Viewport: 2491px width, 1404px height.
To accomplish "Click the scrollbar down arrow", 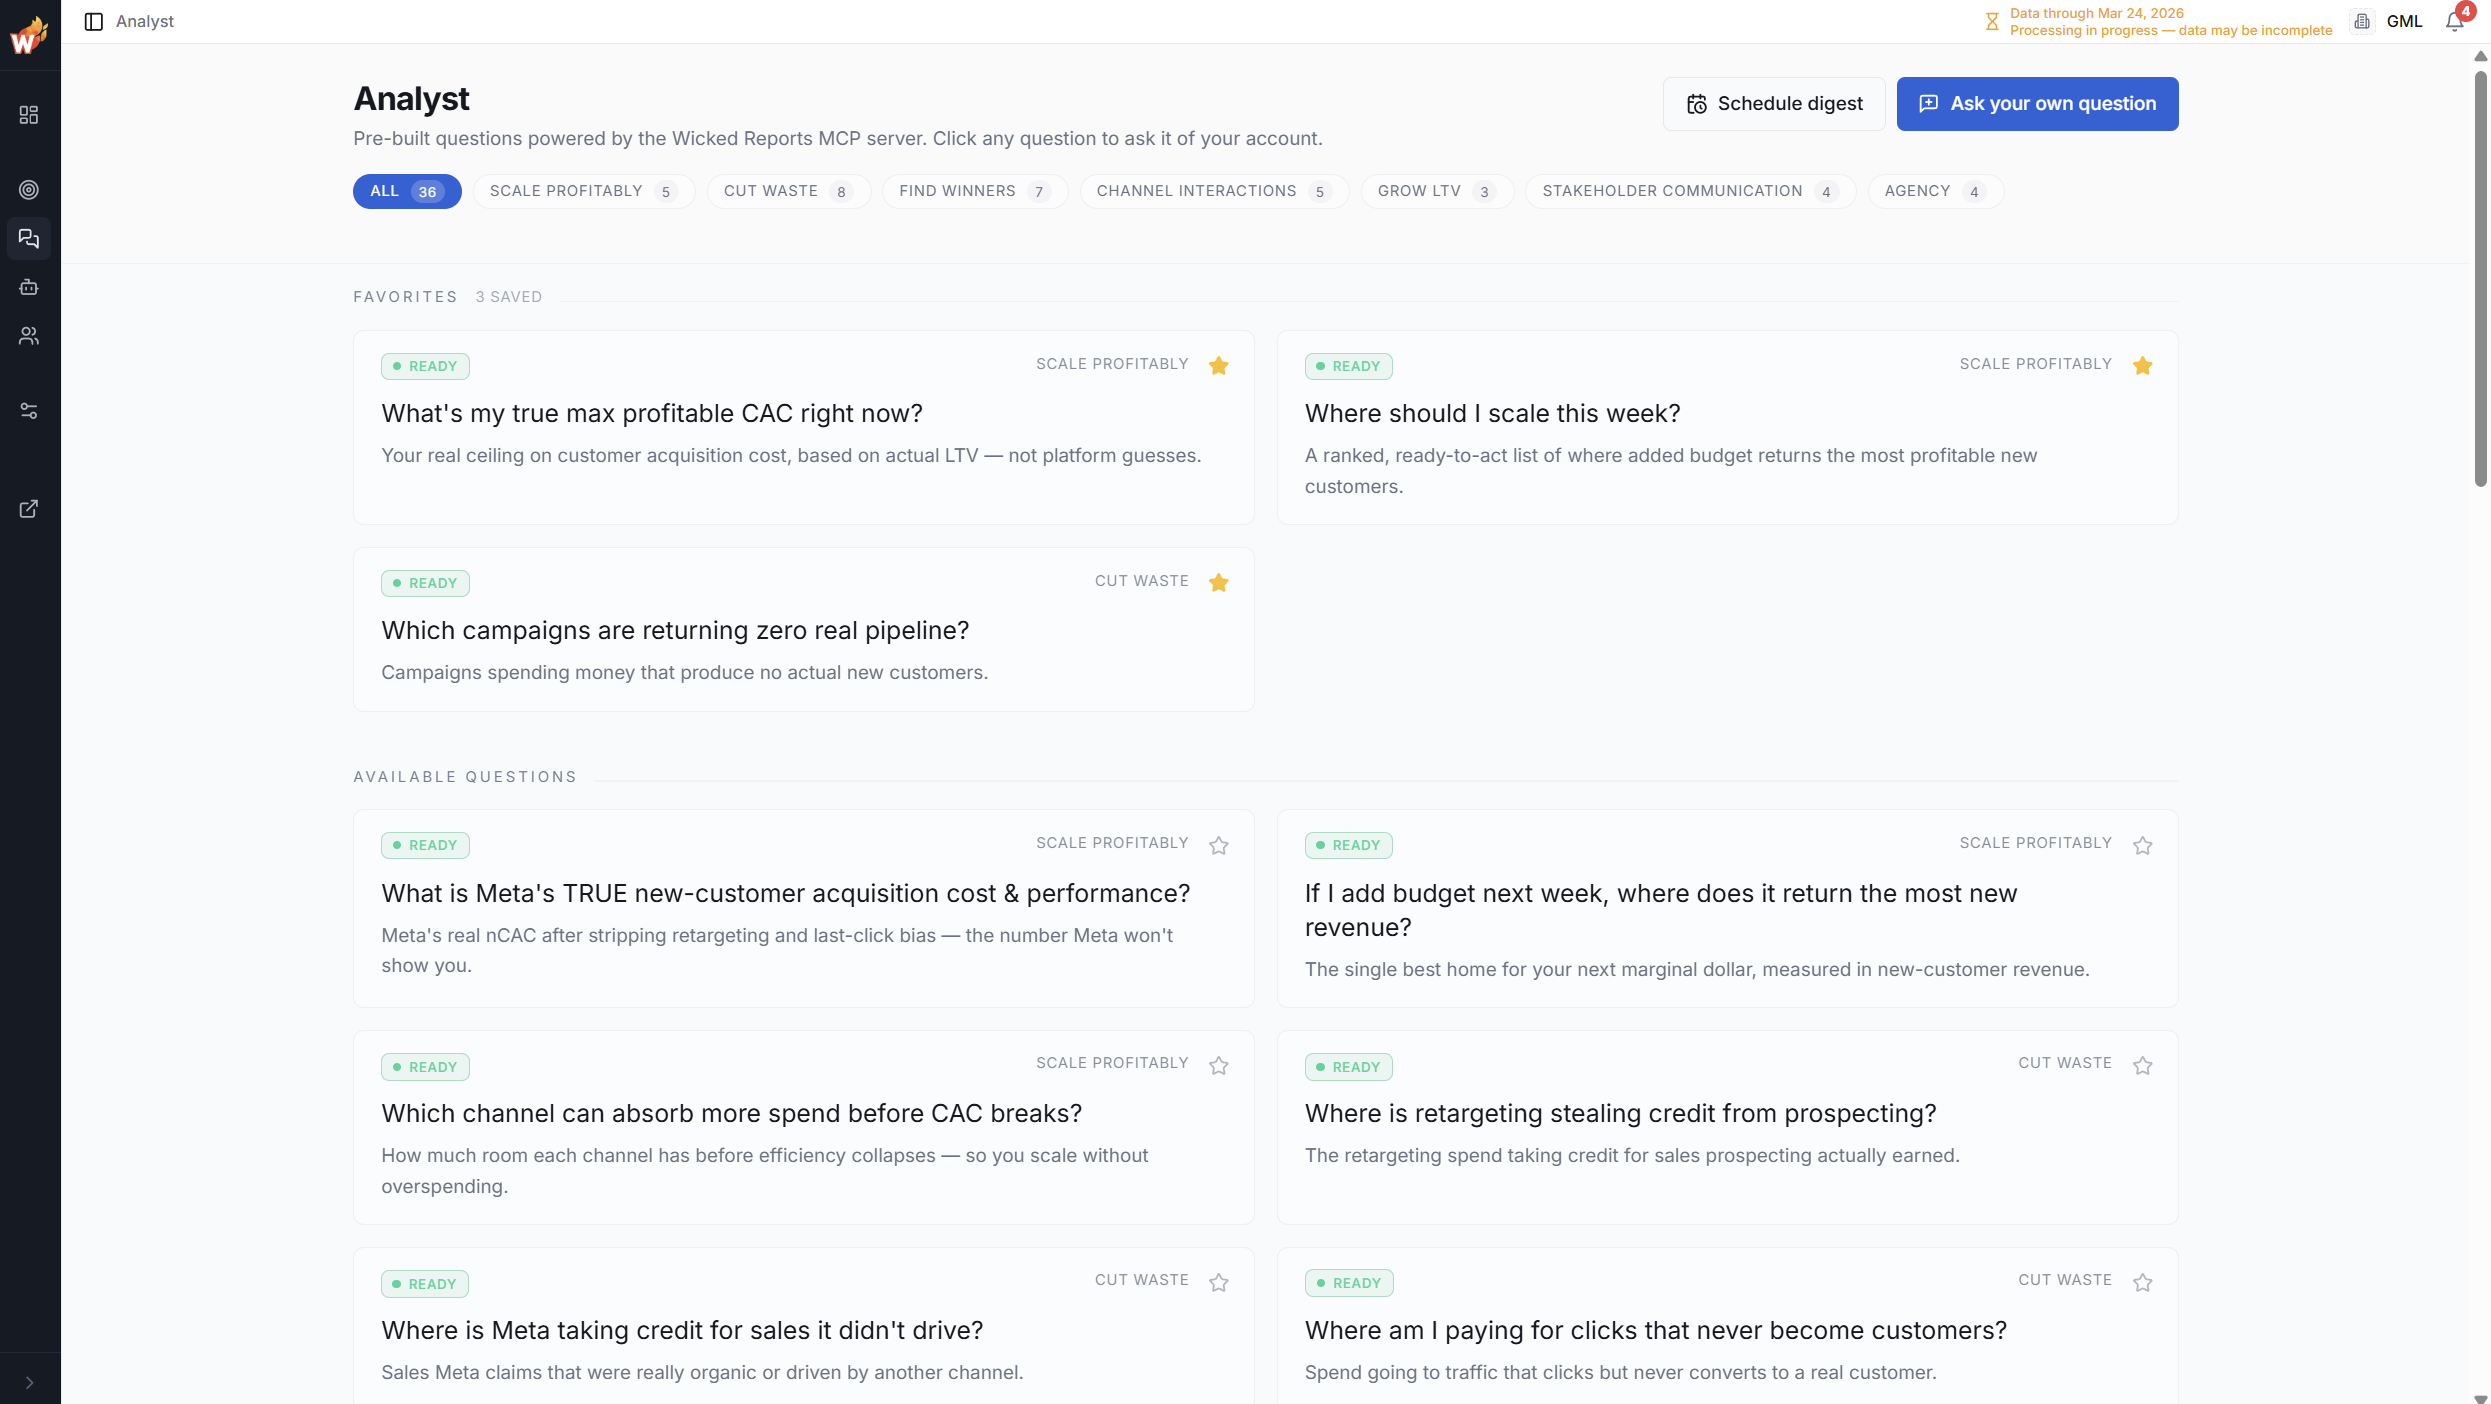I will pos(2480,1397).
